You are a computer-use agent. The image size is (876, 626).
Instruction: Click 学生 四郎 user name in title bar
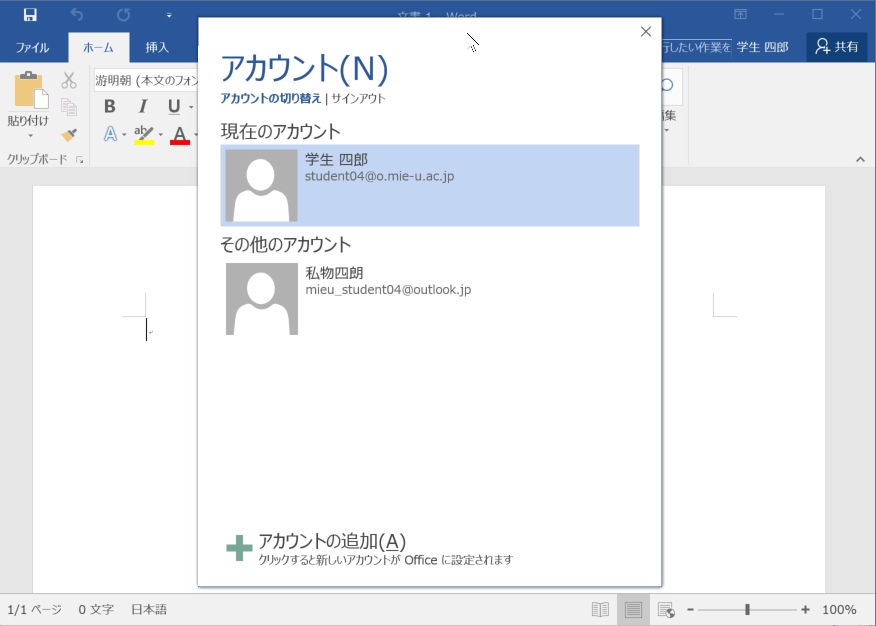click(x=762, y=47)
